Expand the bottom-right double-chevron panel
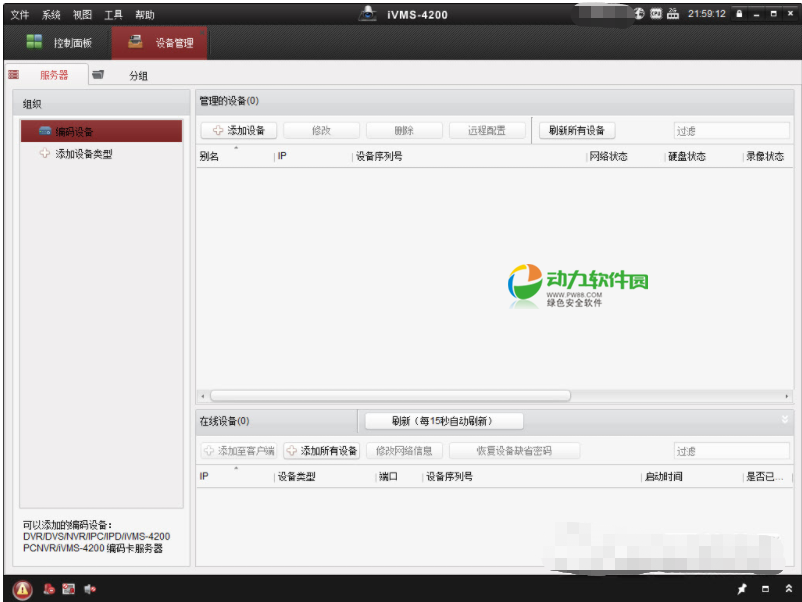Image resolution: width=802 pixels, height=602 pixels. pyautogui.click(x=788, y=589)
